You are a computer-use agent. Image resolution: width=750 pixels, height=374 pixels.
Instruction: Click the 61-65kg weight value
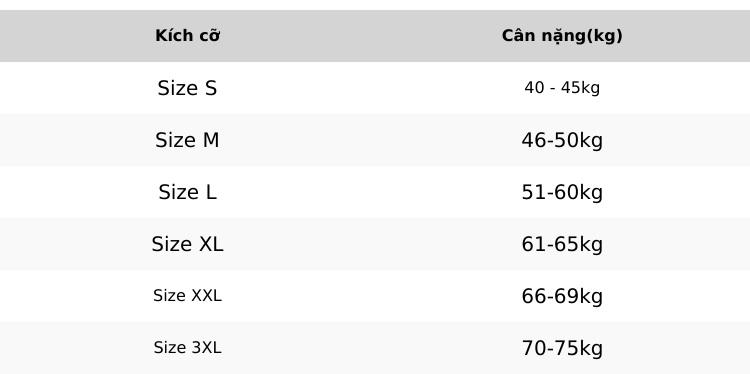pos(562,245)
